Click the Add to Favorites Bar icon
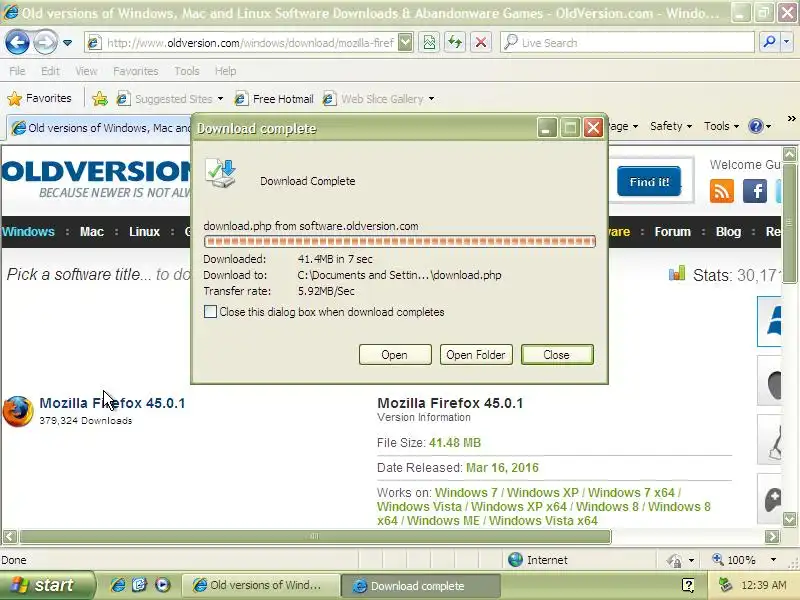 pyautogui.click(x=100, y=98)
